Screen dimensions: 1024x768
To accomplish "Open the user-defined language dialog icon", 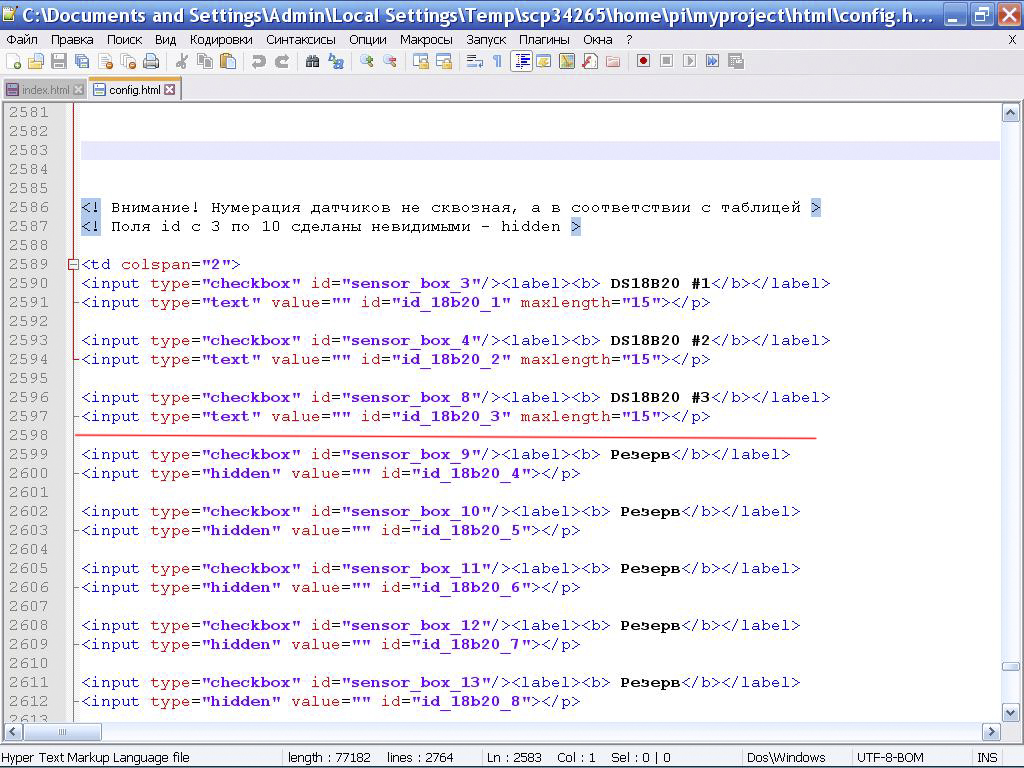I will coord(543,61).
